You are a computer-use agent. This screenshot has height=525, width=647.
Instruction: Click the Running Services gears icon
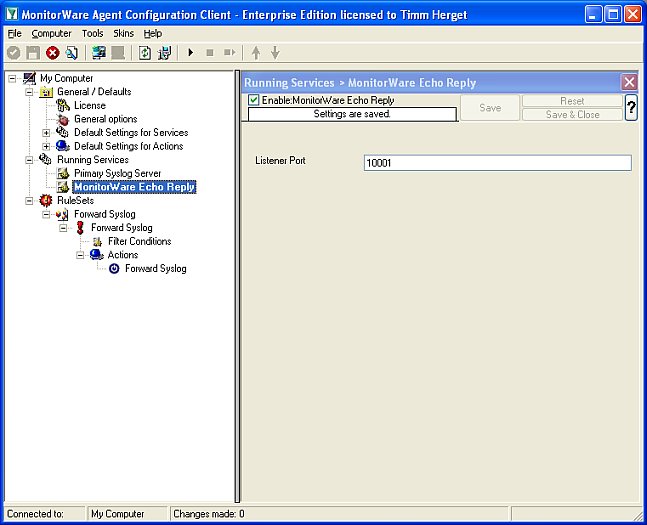point(45,159)
